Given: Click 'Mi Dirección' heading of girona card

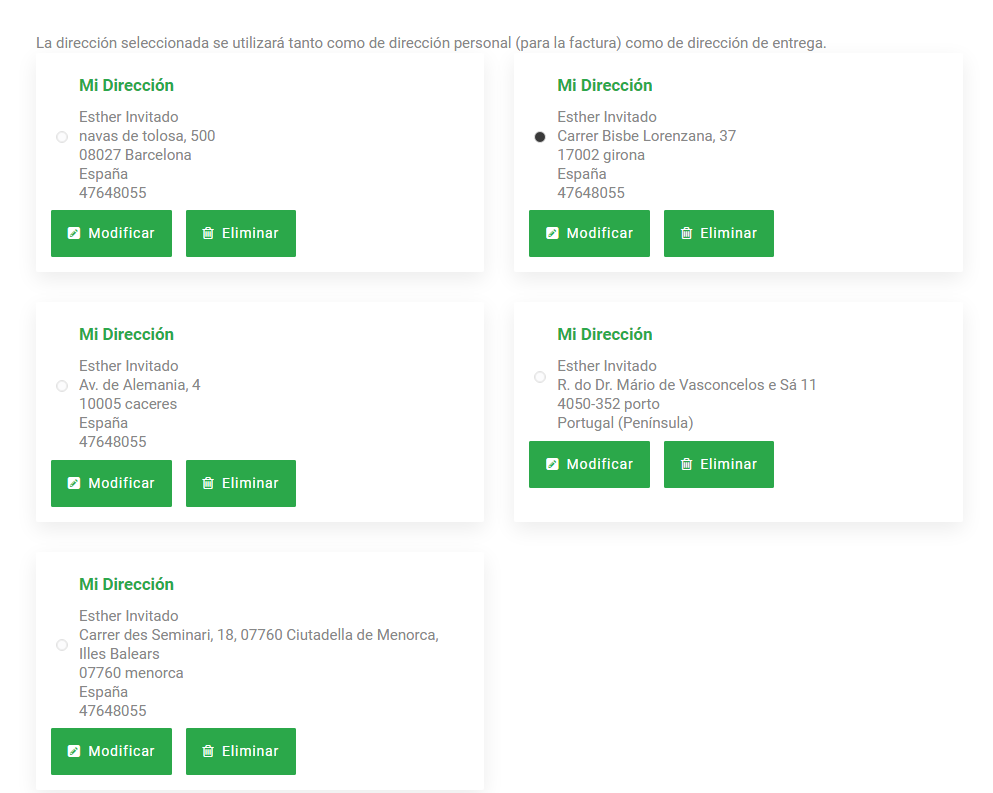Looking at the screenshot, I should 605,86.
